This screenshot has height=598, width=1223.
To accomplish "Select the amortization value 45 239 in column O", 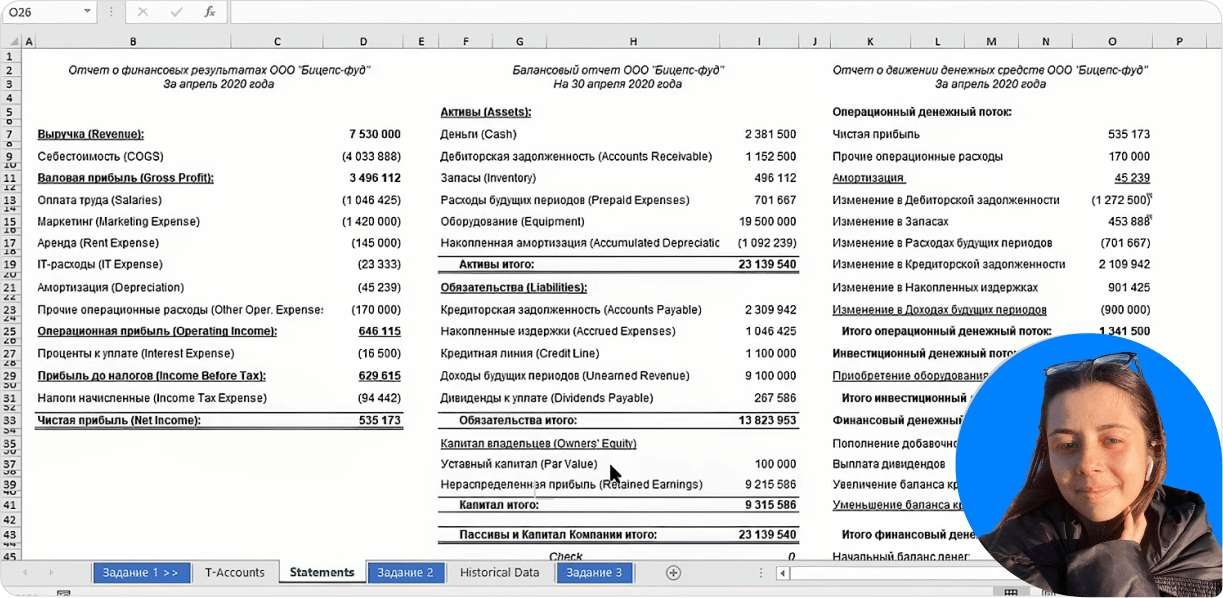I will click(x=1132, y=178).
